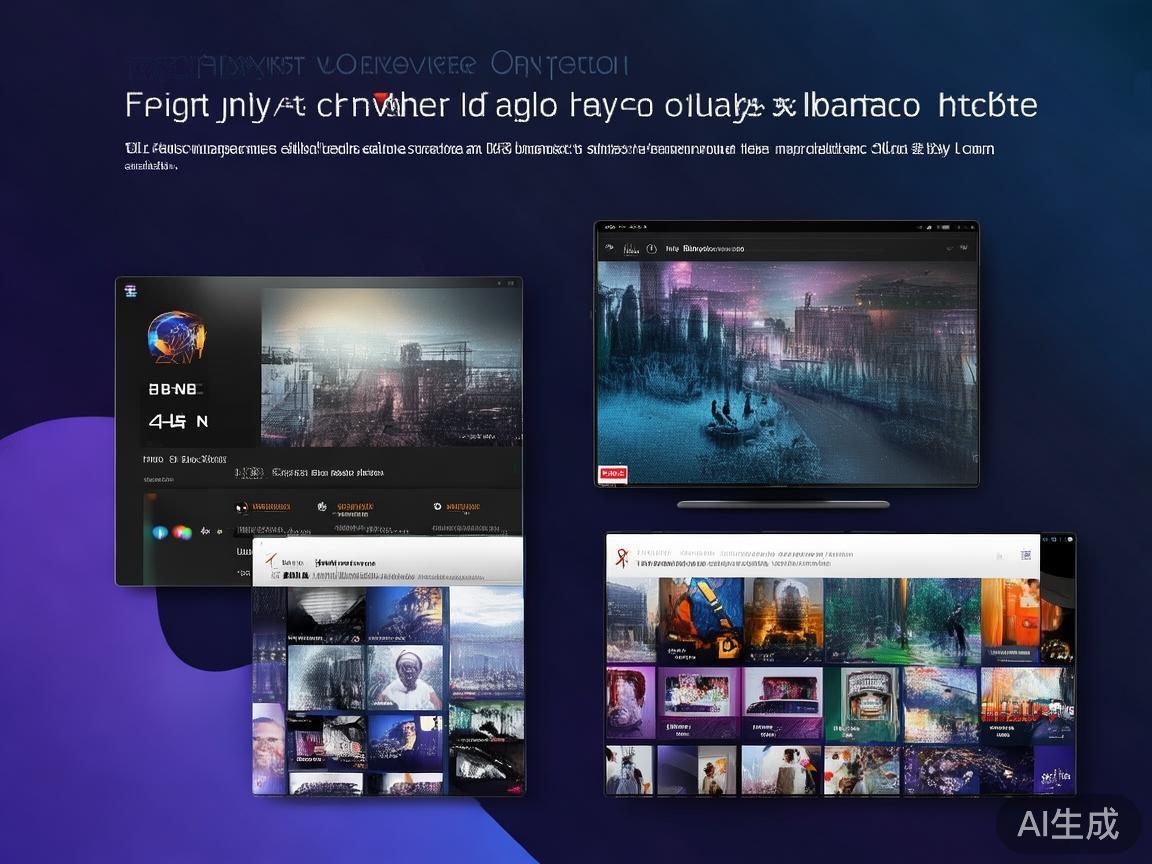Click the blue round icon in dark window bottom panel

coord(160,533)
